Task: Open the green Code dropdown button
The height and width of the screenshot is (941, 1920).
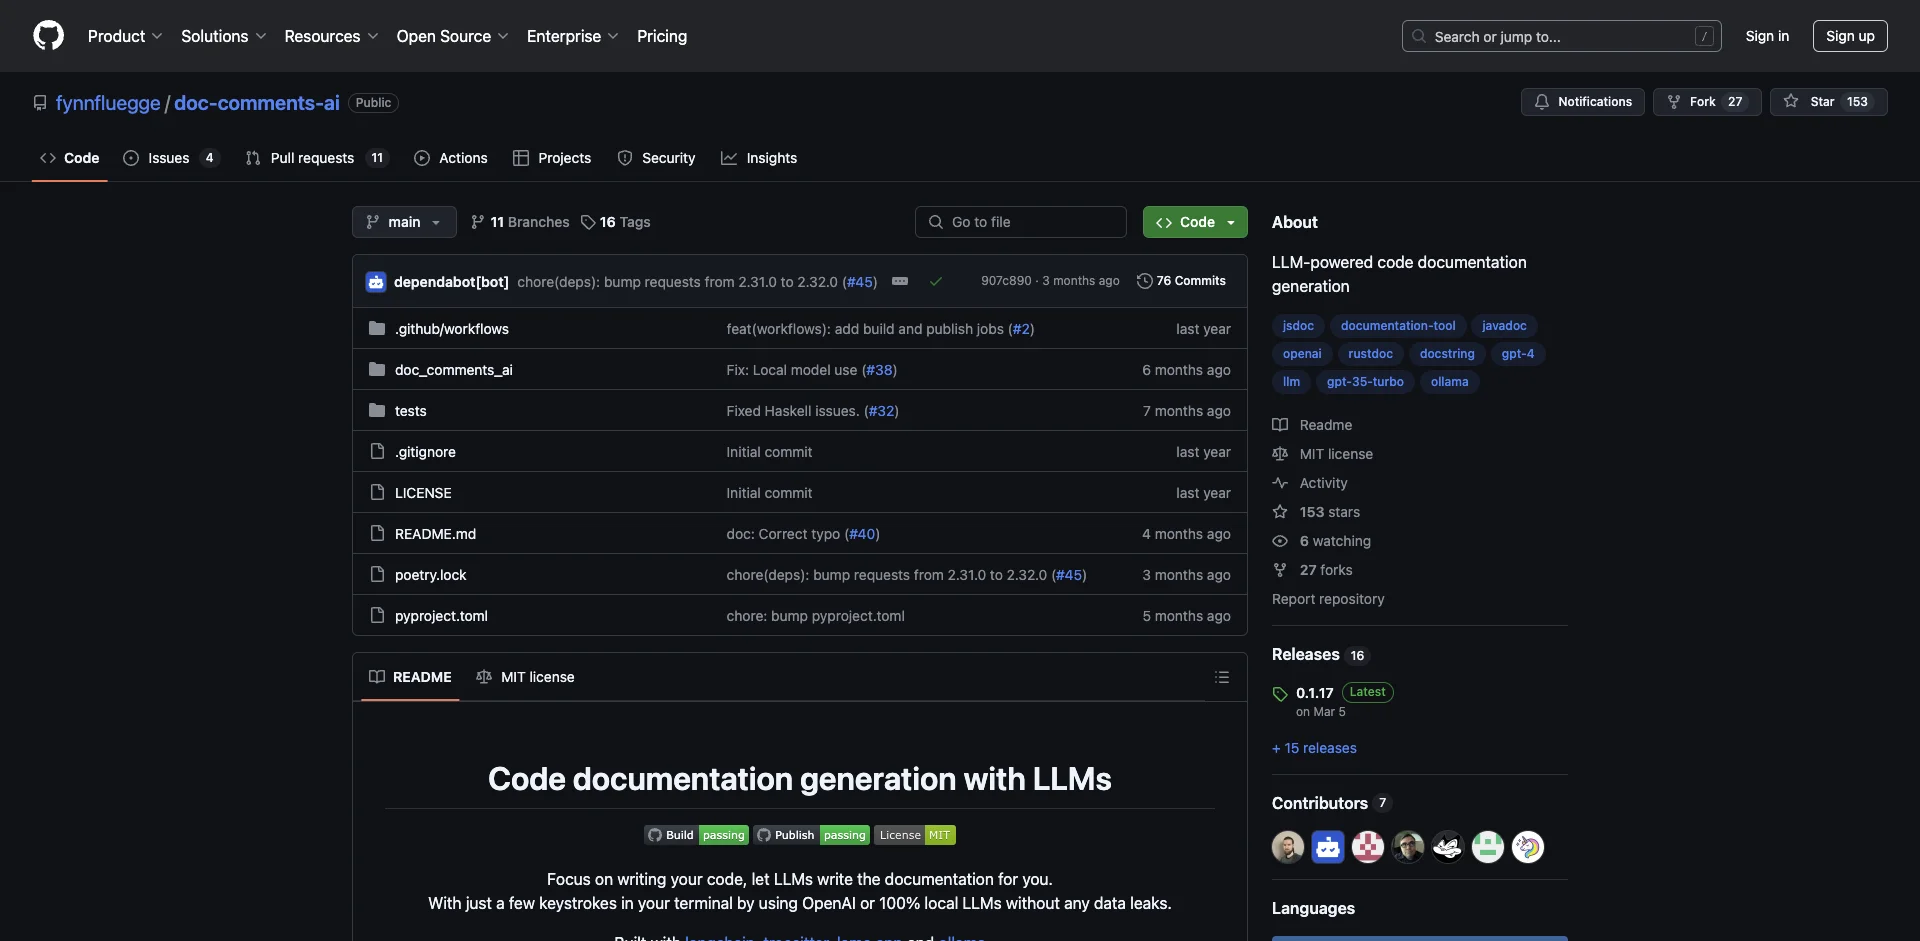Action: 1195,222
